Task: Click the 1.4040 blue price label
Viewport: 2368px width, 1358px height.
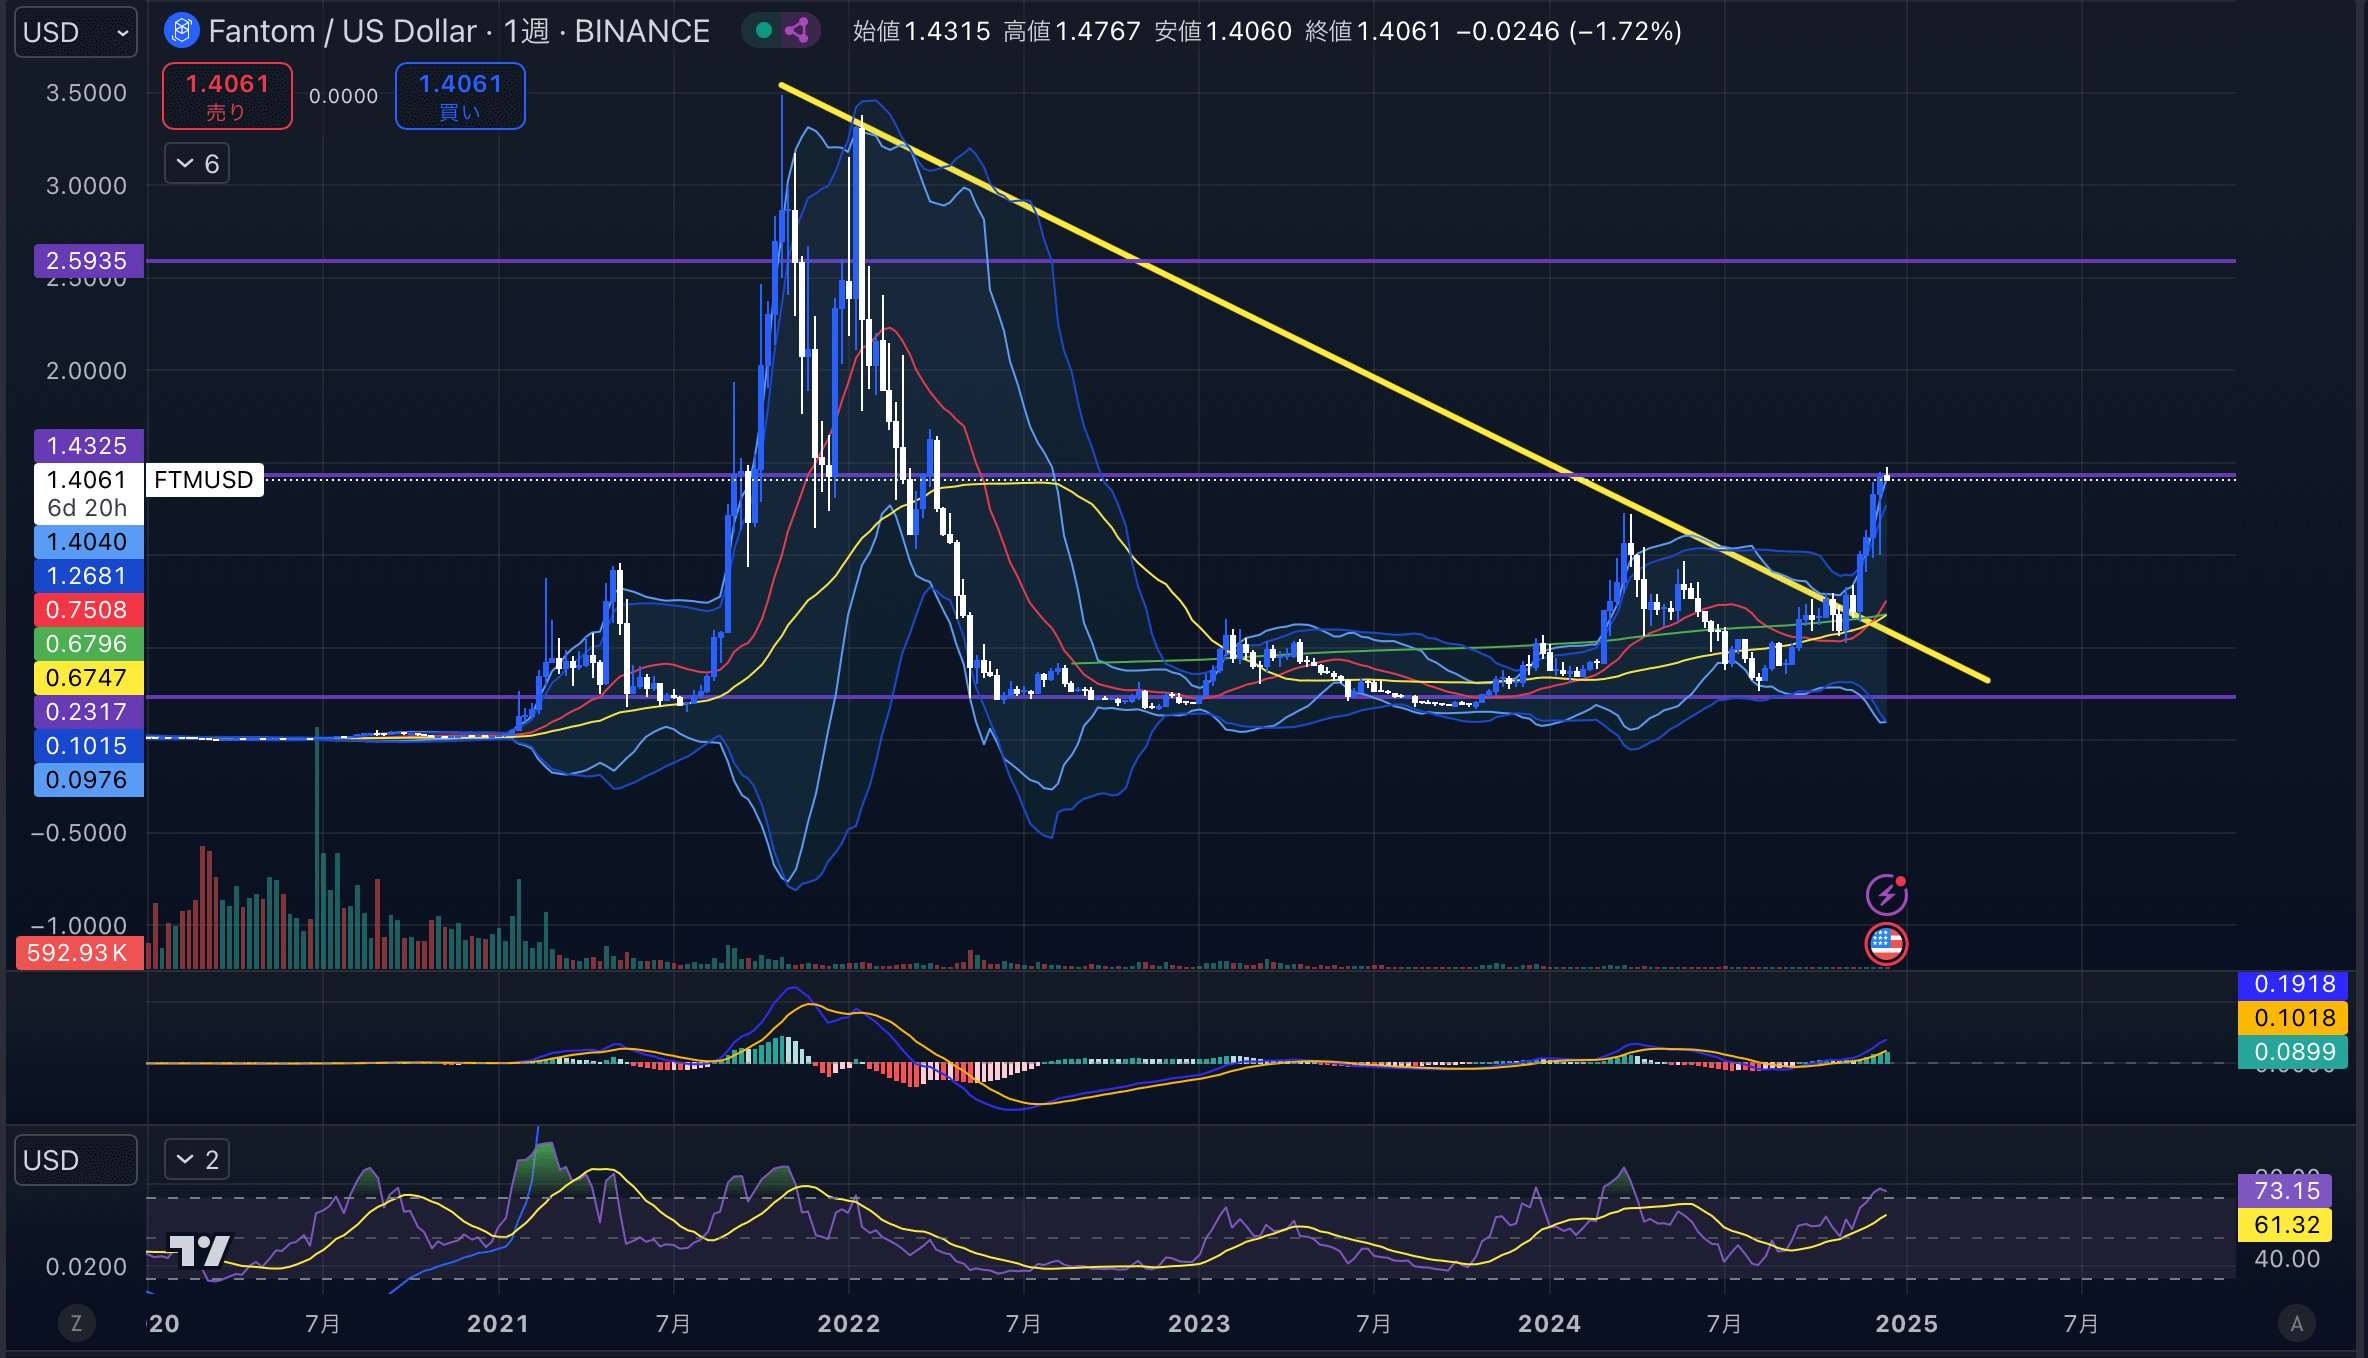Action: 88,542
